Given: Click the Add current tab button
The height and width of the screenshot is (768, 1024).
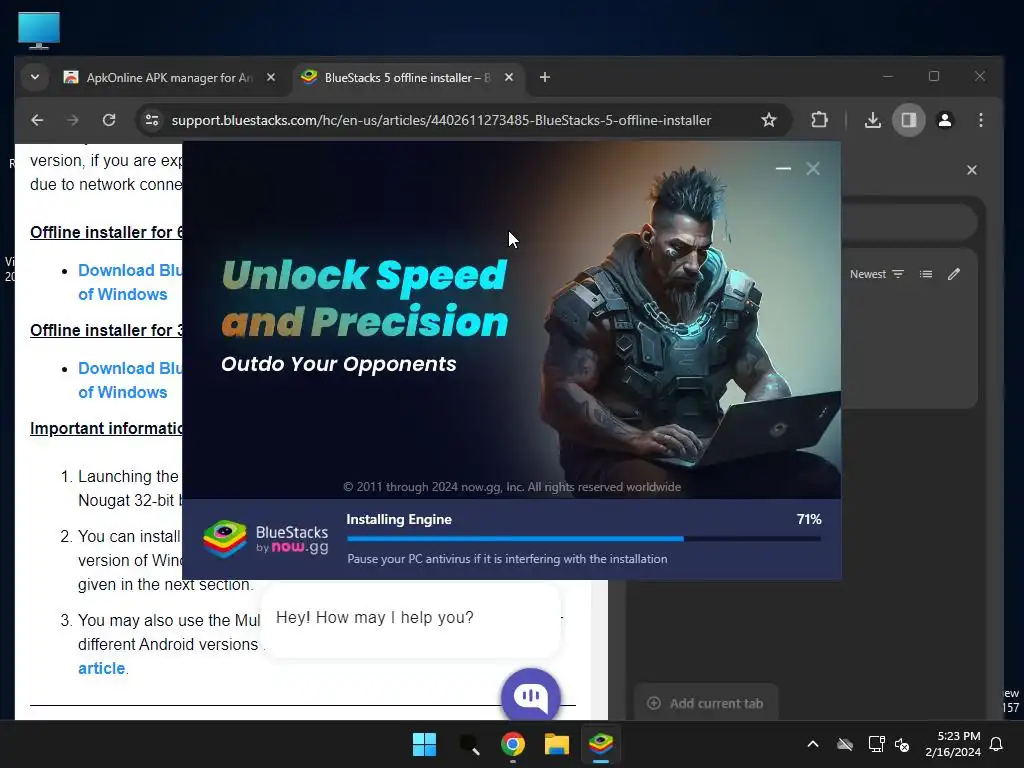Looking at the screenshot, I should tap(705, 703).
